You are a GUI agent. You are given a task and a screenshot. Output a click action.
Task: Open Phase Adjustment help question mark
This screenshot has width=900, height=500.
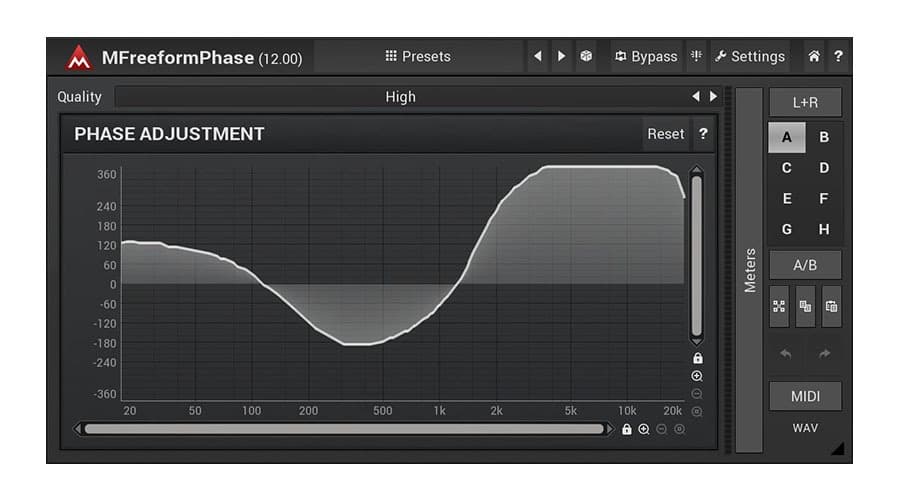click(703, 134)
